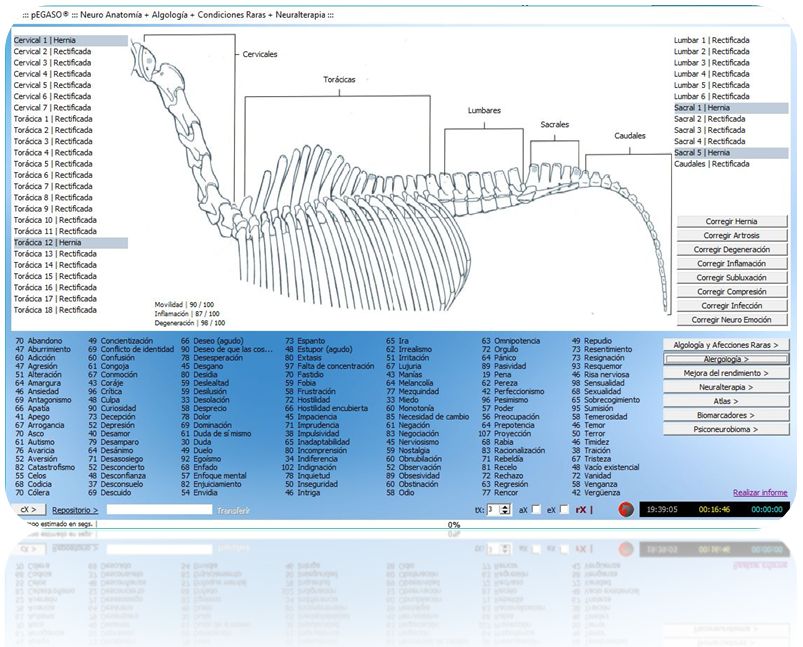Select Cervical 7 | Rectificada row
This screenshot has width=803, height=647.
[70, 108]
